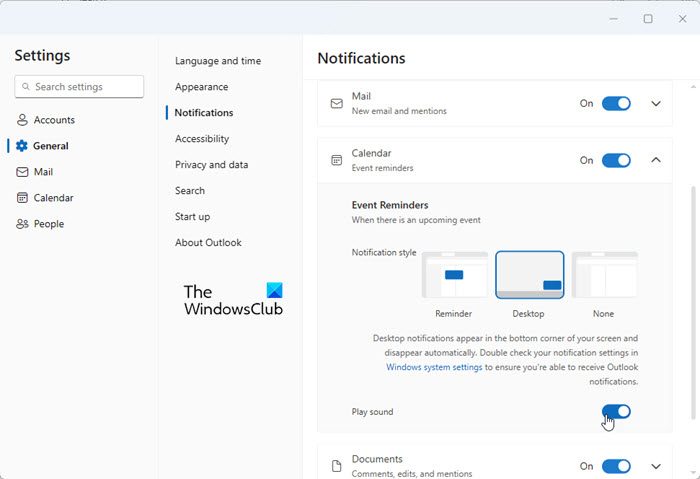Choose the None notification style
The height and width of the screenshot is (479, 700).
(604, 275)
